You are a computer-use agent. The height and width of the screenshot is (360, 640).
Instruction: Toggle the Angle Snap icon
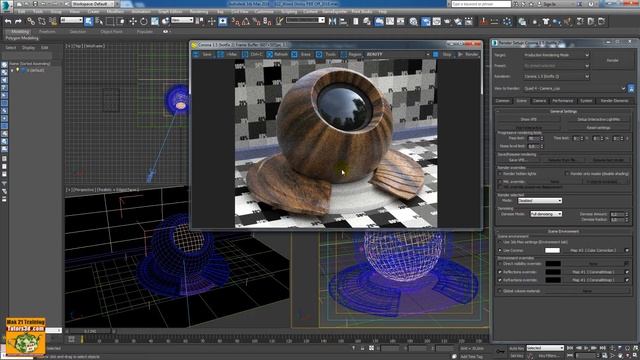[x=246, y=21]
